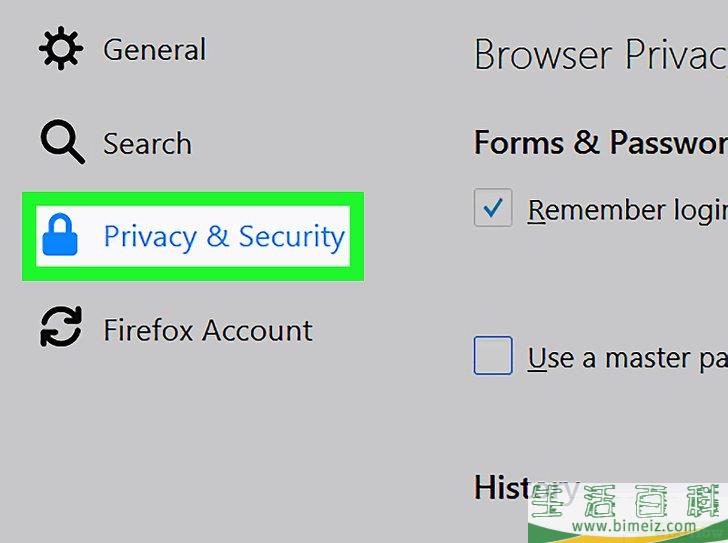The image size is (728, 543).
Task: Click the green-yellow swoosh under the watermark
Action: click(x=627, y=537)
